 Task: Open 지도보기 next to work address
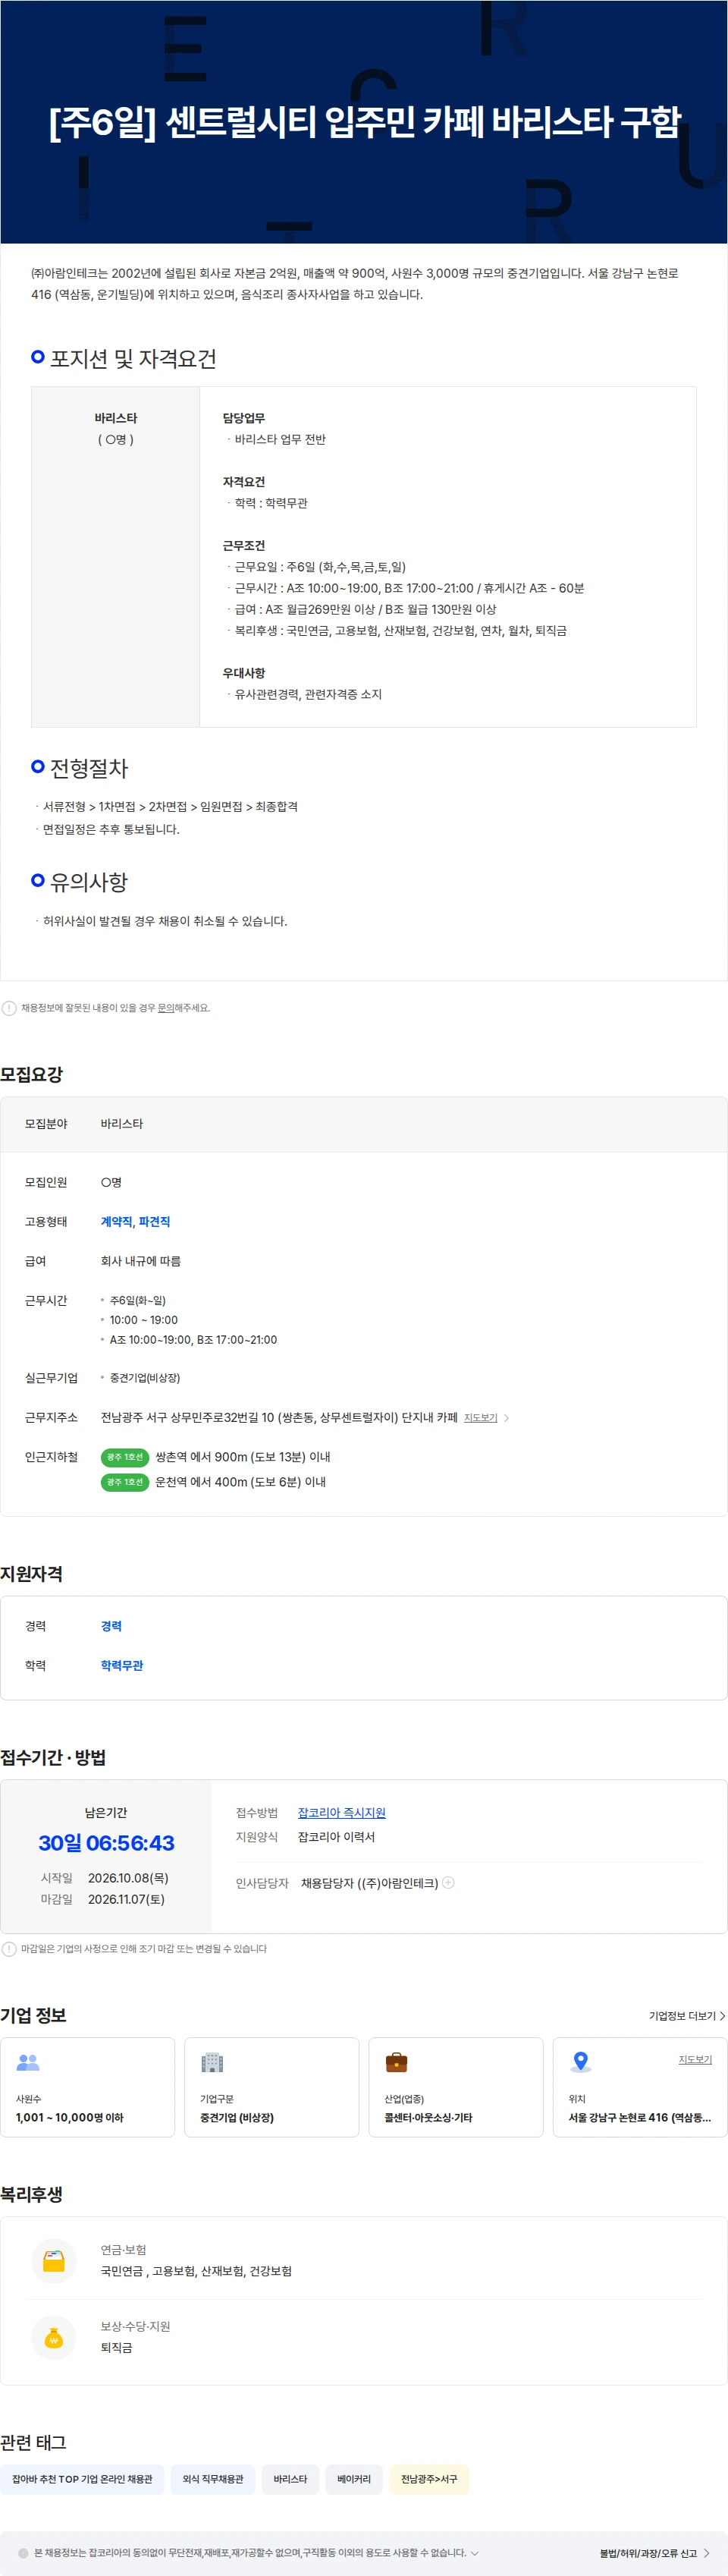coord(480,1418)
